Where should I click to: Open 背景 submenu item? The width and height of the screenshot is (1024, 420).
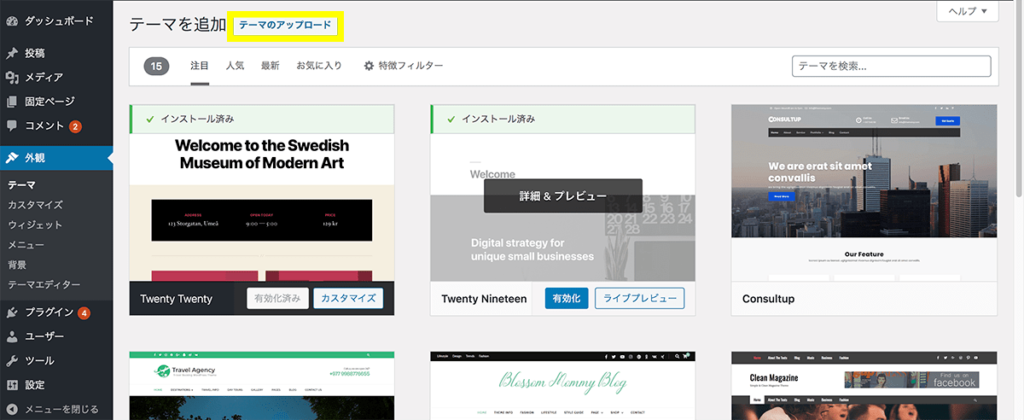[x=17, y=265]
